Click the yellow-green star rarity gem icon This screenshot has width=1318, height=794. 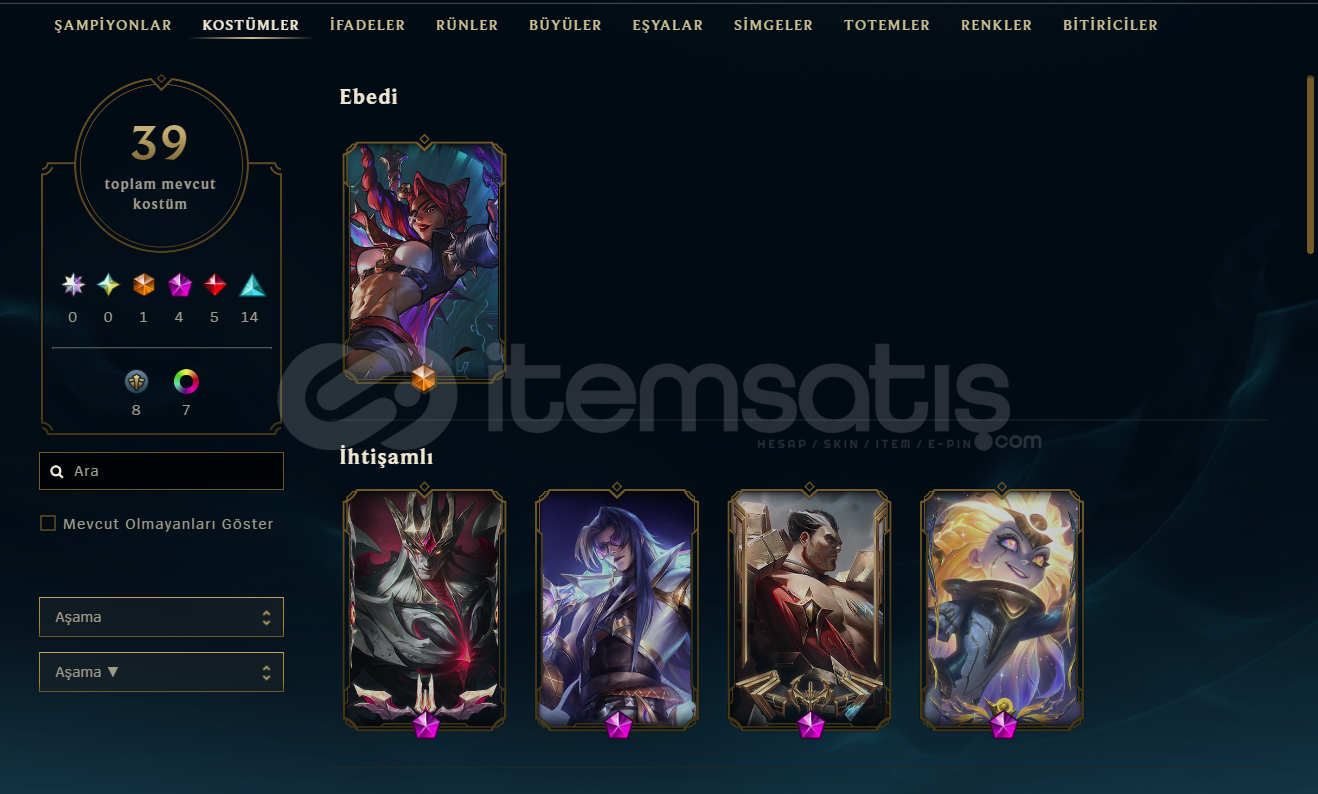[108, 286]
